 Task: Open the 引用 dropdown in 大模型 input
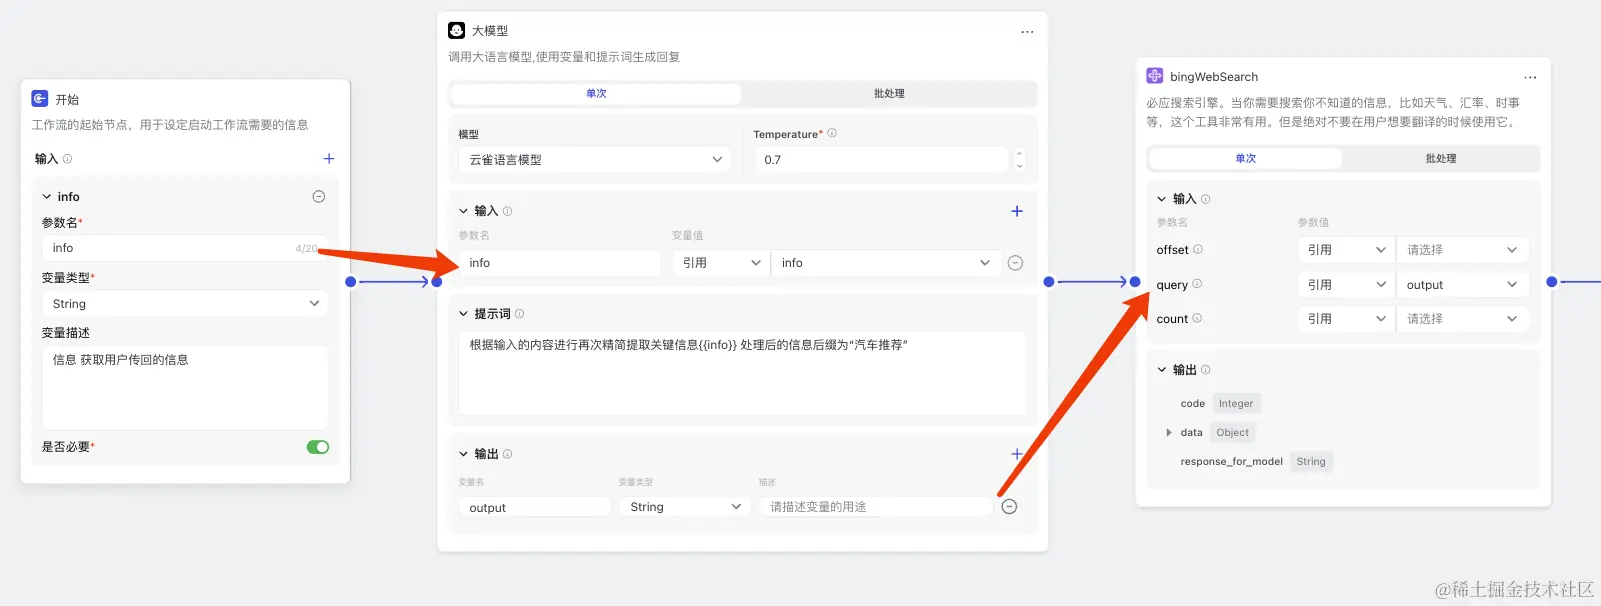pyautogui.click(x=720, y=263)
